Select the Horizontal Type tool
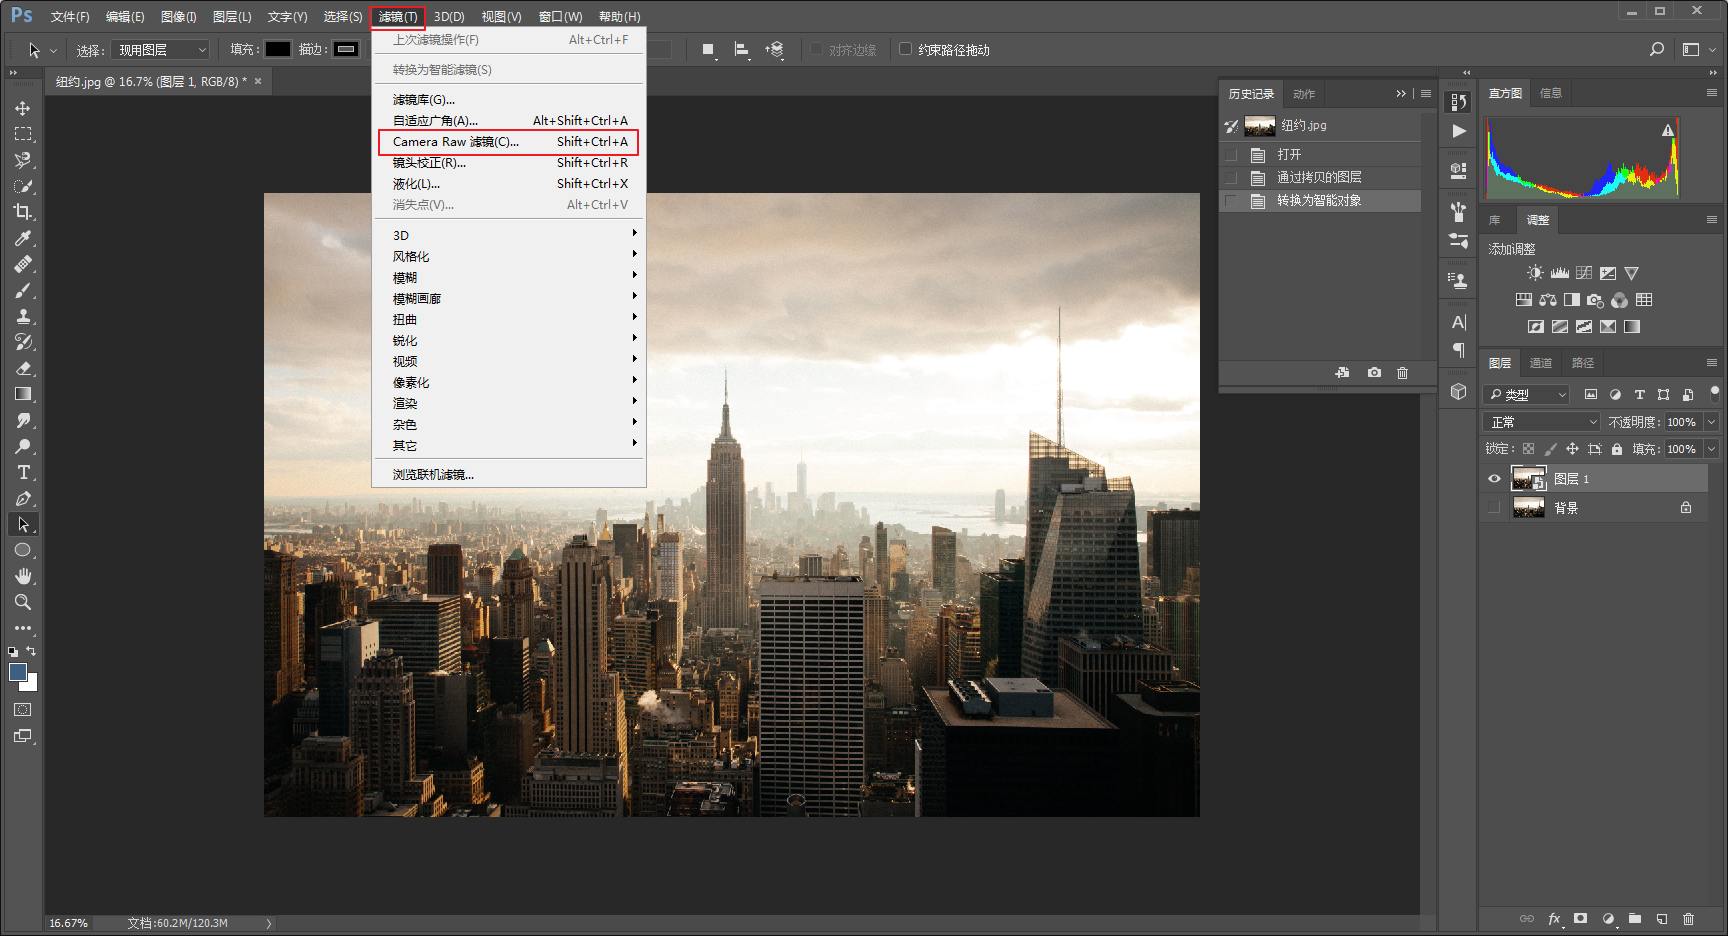The height and width of the screenshot is (936, 1728). [x=22, y=472]
